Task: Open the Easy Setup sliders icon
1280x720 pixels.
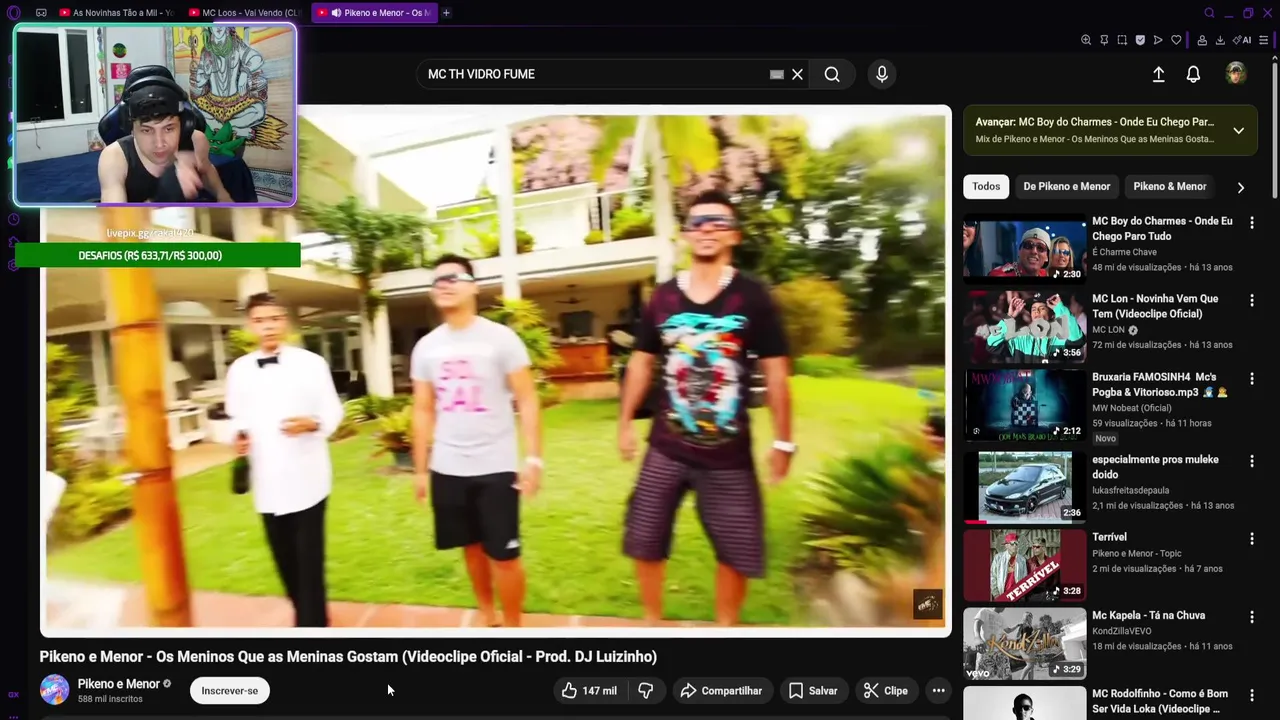Action: click(1264, 40)
